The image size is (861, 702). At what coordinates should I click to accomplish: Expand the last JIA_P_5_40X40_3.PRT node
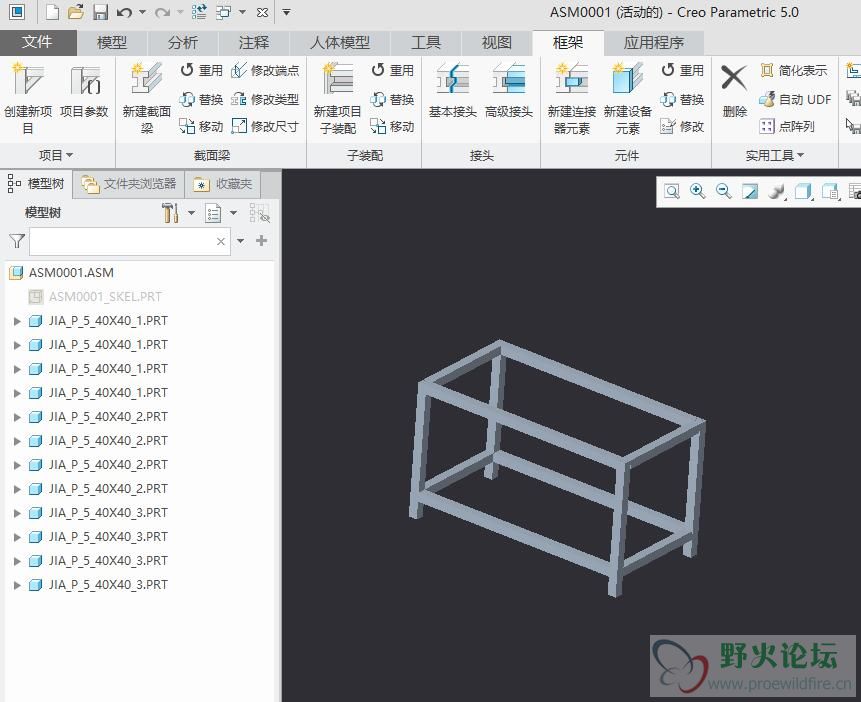[x=17, y=585]
